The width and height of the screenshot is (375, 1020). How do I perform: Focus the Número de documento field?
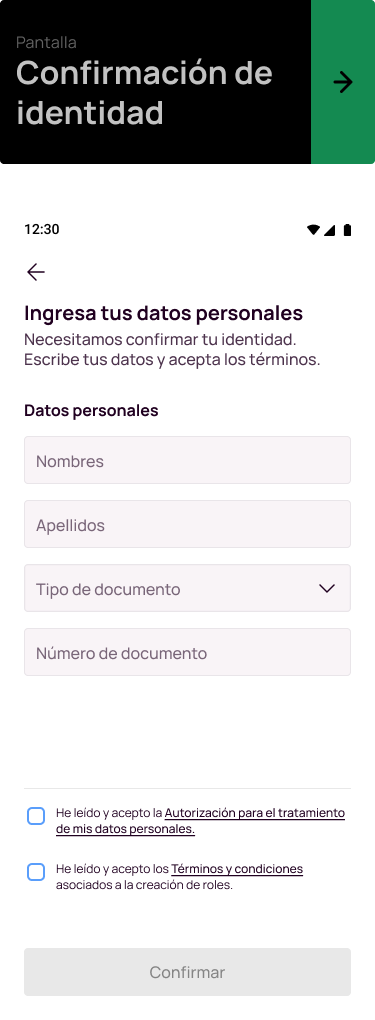click(x=188, y=652)
